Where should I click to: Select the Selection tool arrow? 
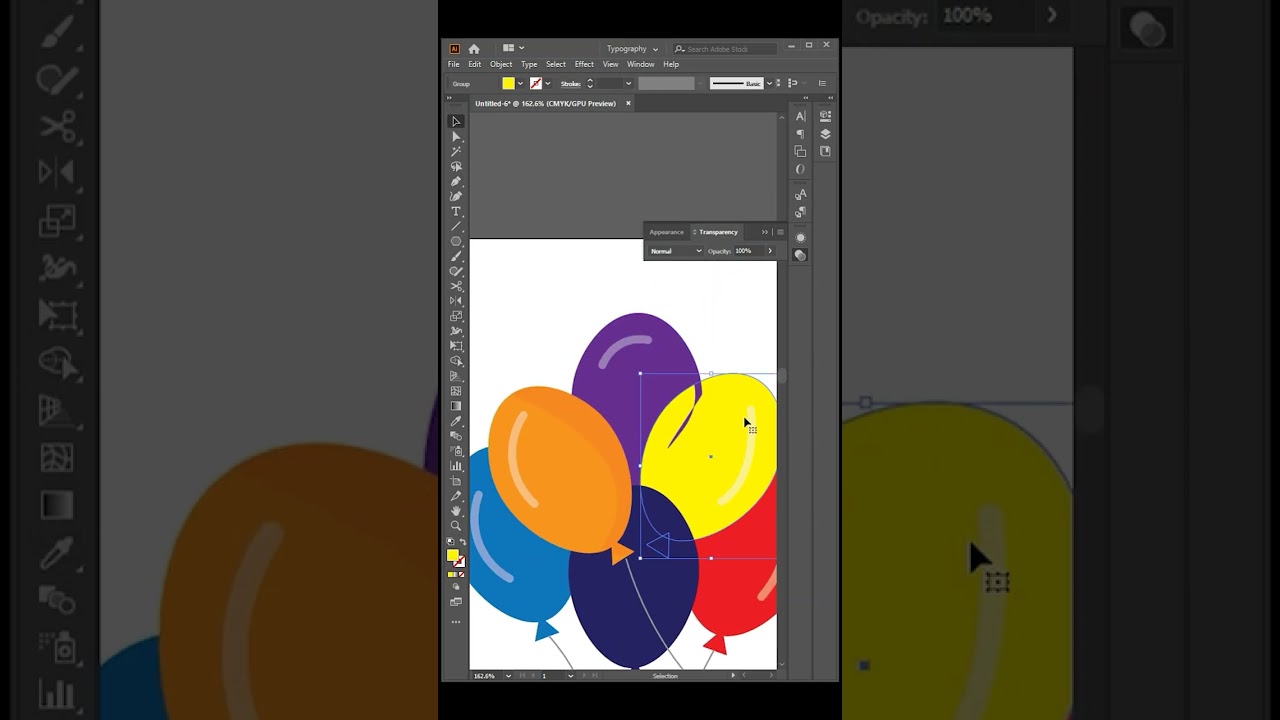point(456,121)
